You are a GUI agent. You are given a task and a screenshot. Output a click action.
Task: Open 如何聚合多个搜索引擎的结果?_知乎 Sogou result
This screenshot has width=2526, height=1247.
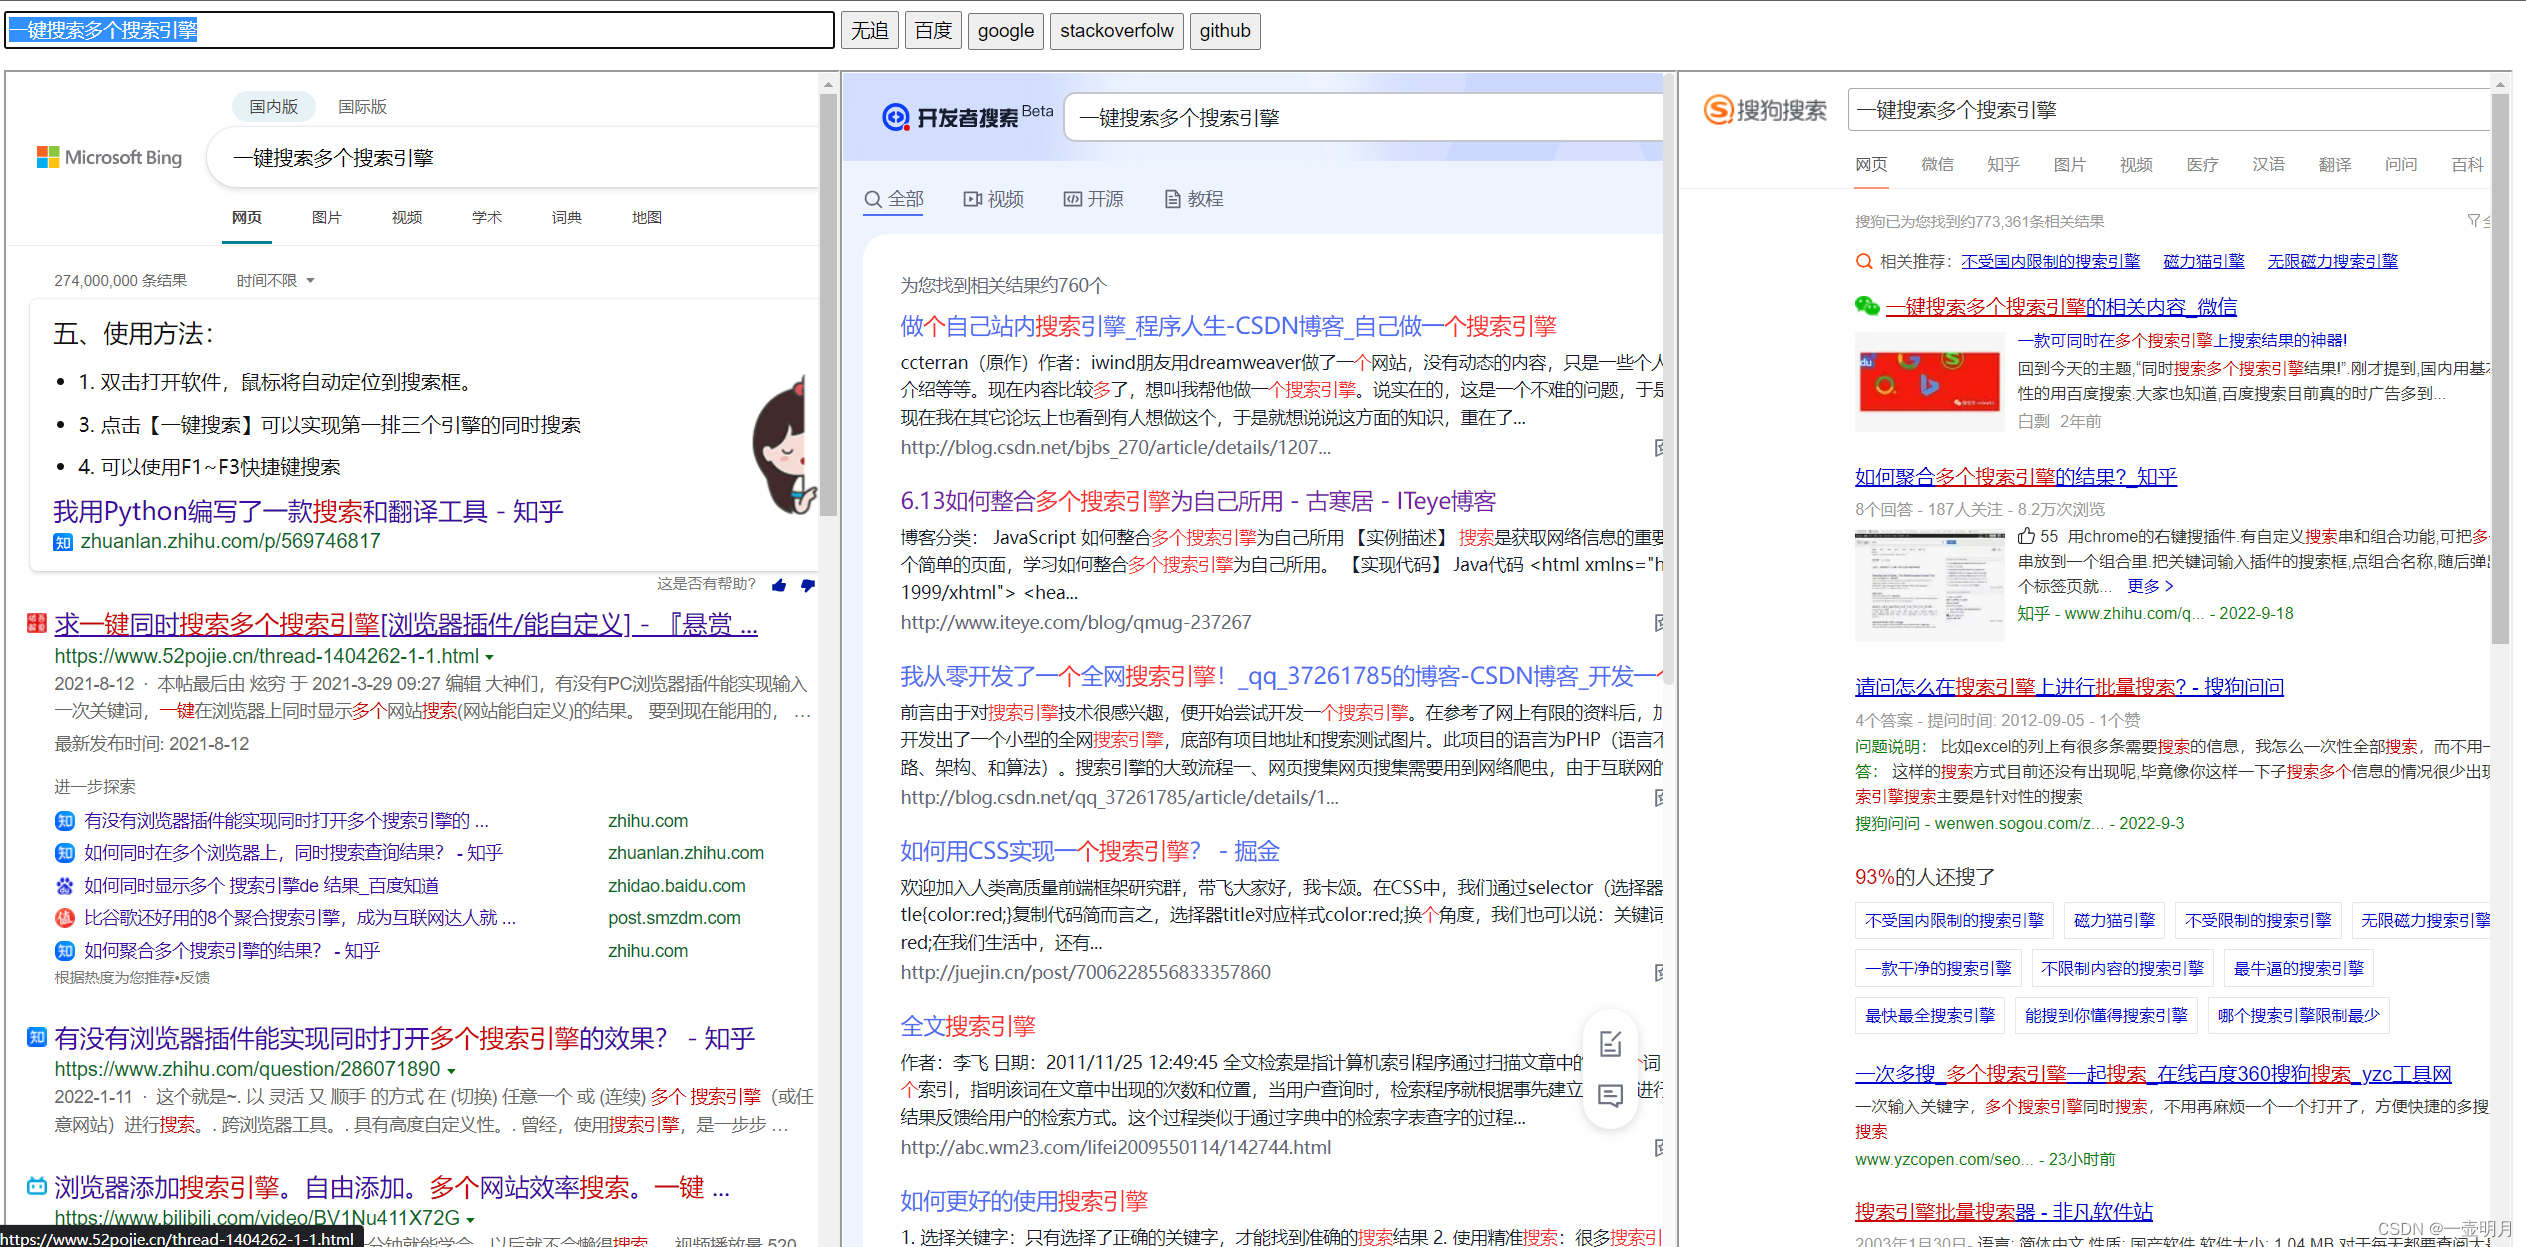2015,477
